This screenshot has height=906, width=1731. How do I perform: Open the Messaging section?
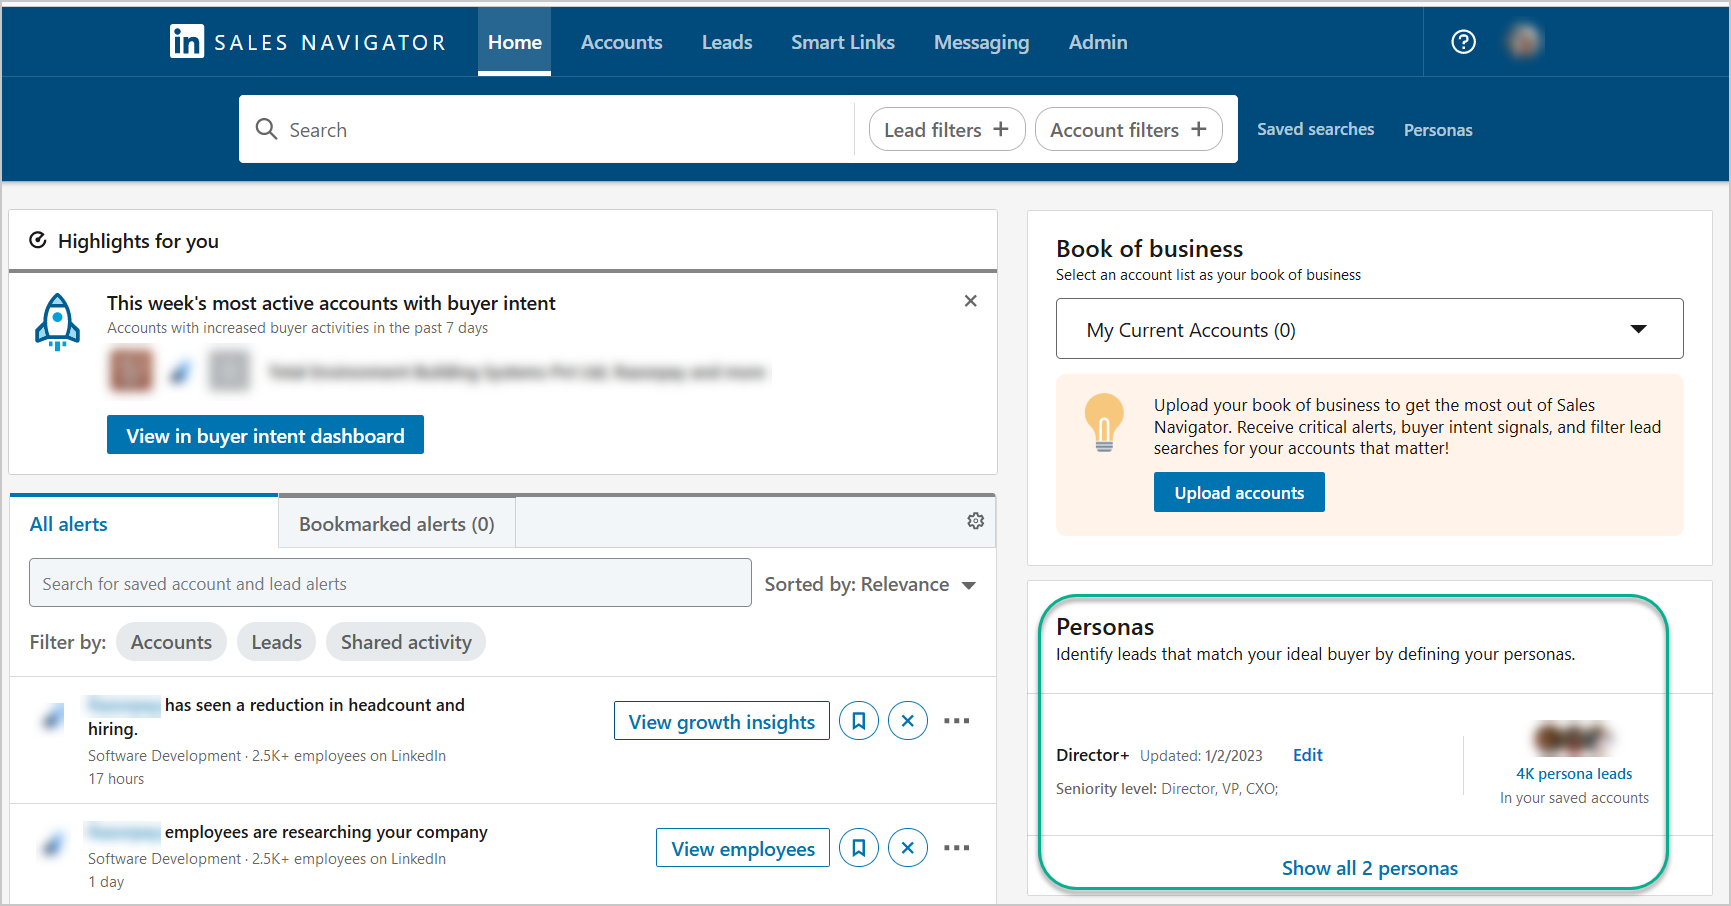981,42
